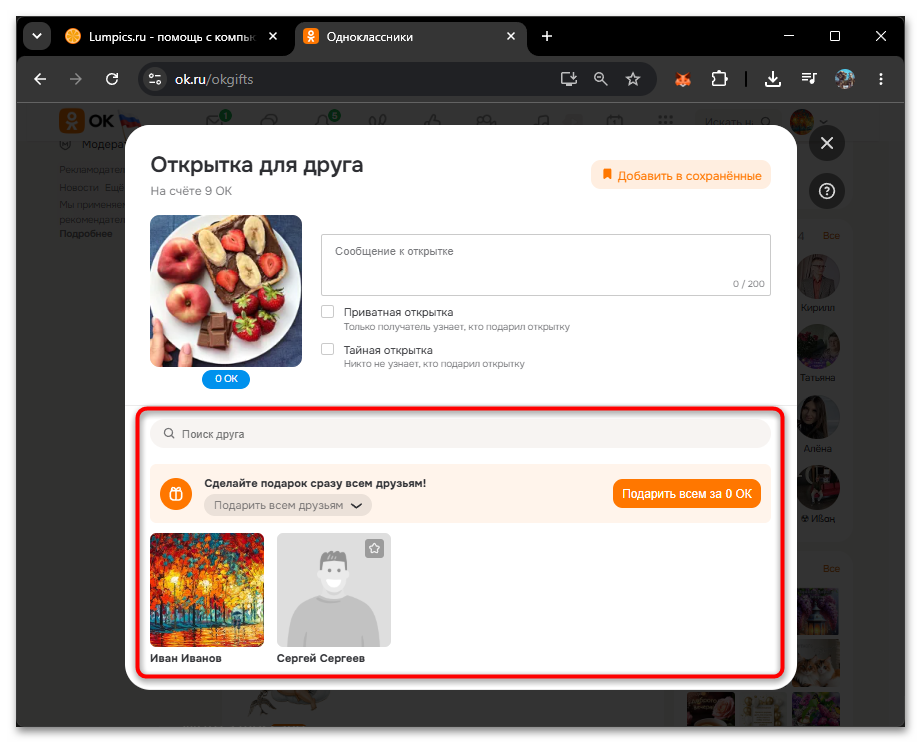
Task: Enable the Тайная открытка checkbox
Action: [328, 349]
